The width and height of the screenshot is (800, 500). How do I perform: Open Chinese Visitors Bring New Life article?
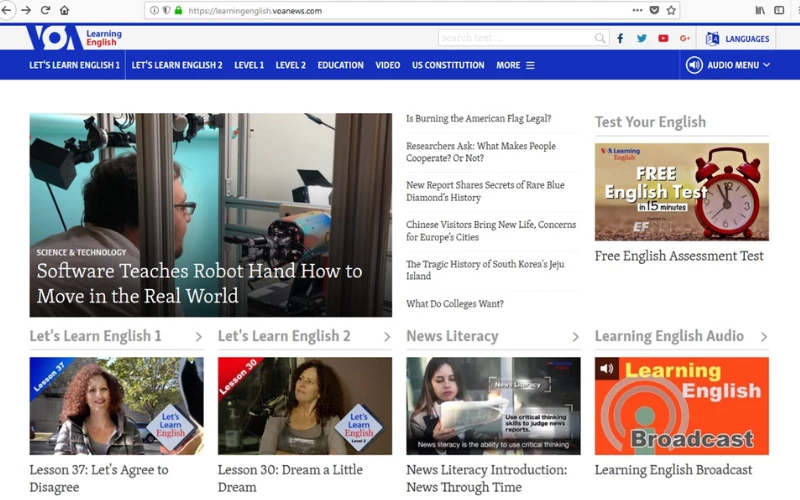[x=491, y=231]
